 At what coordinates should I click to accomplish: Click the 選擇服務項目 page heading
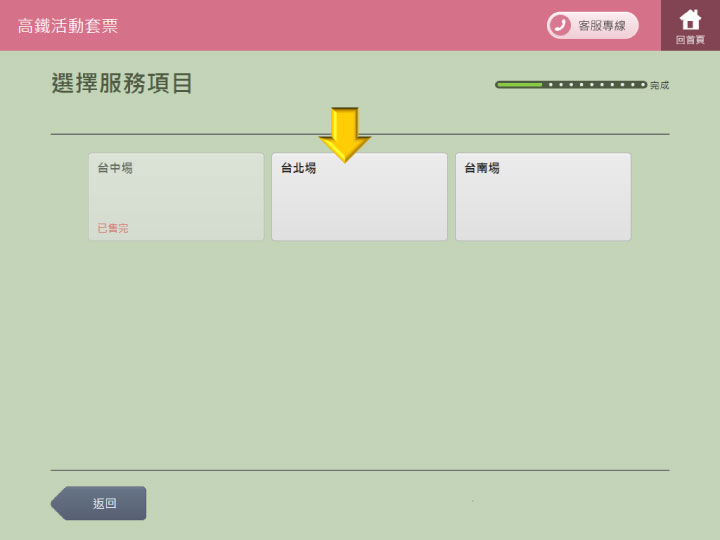[122, 84]
